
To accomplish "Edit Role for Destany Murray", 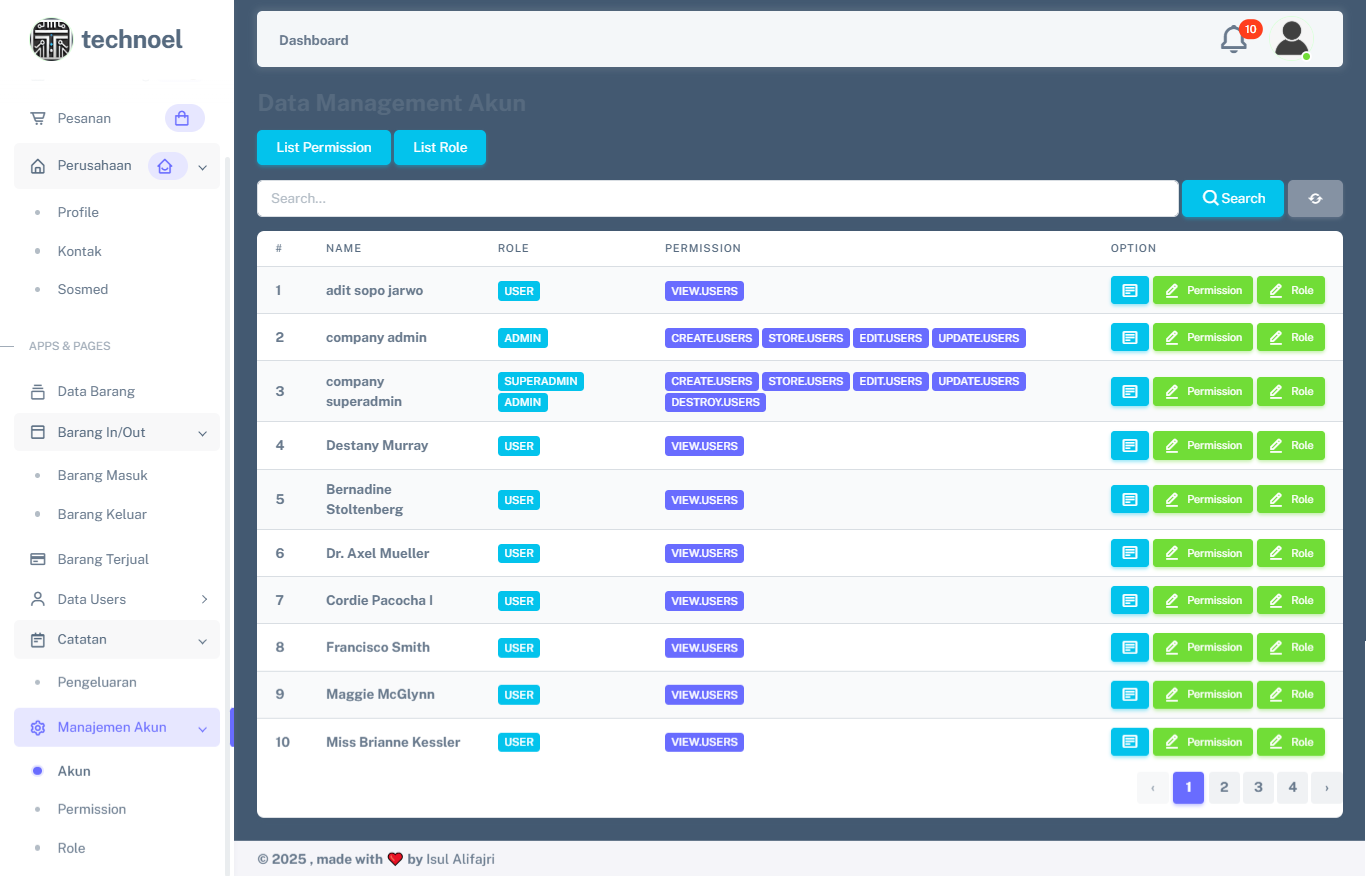I will coord(1290,446).
